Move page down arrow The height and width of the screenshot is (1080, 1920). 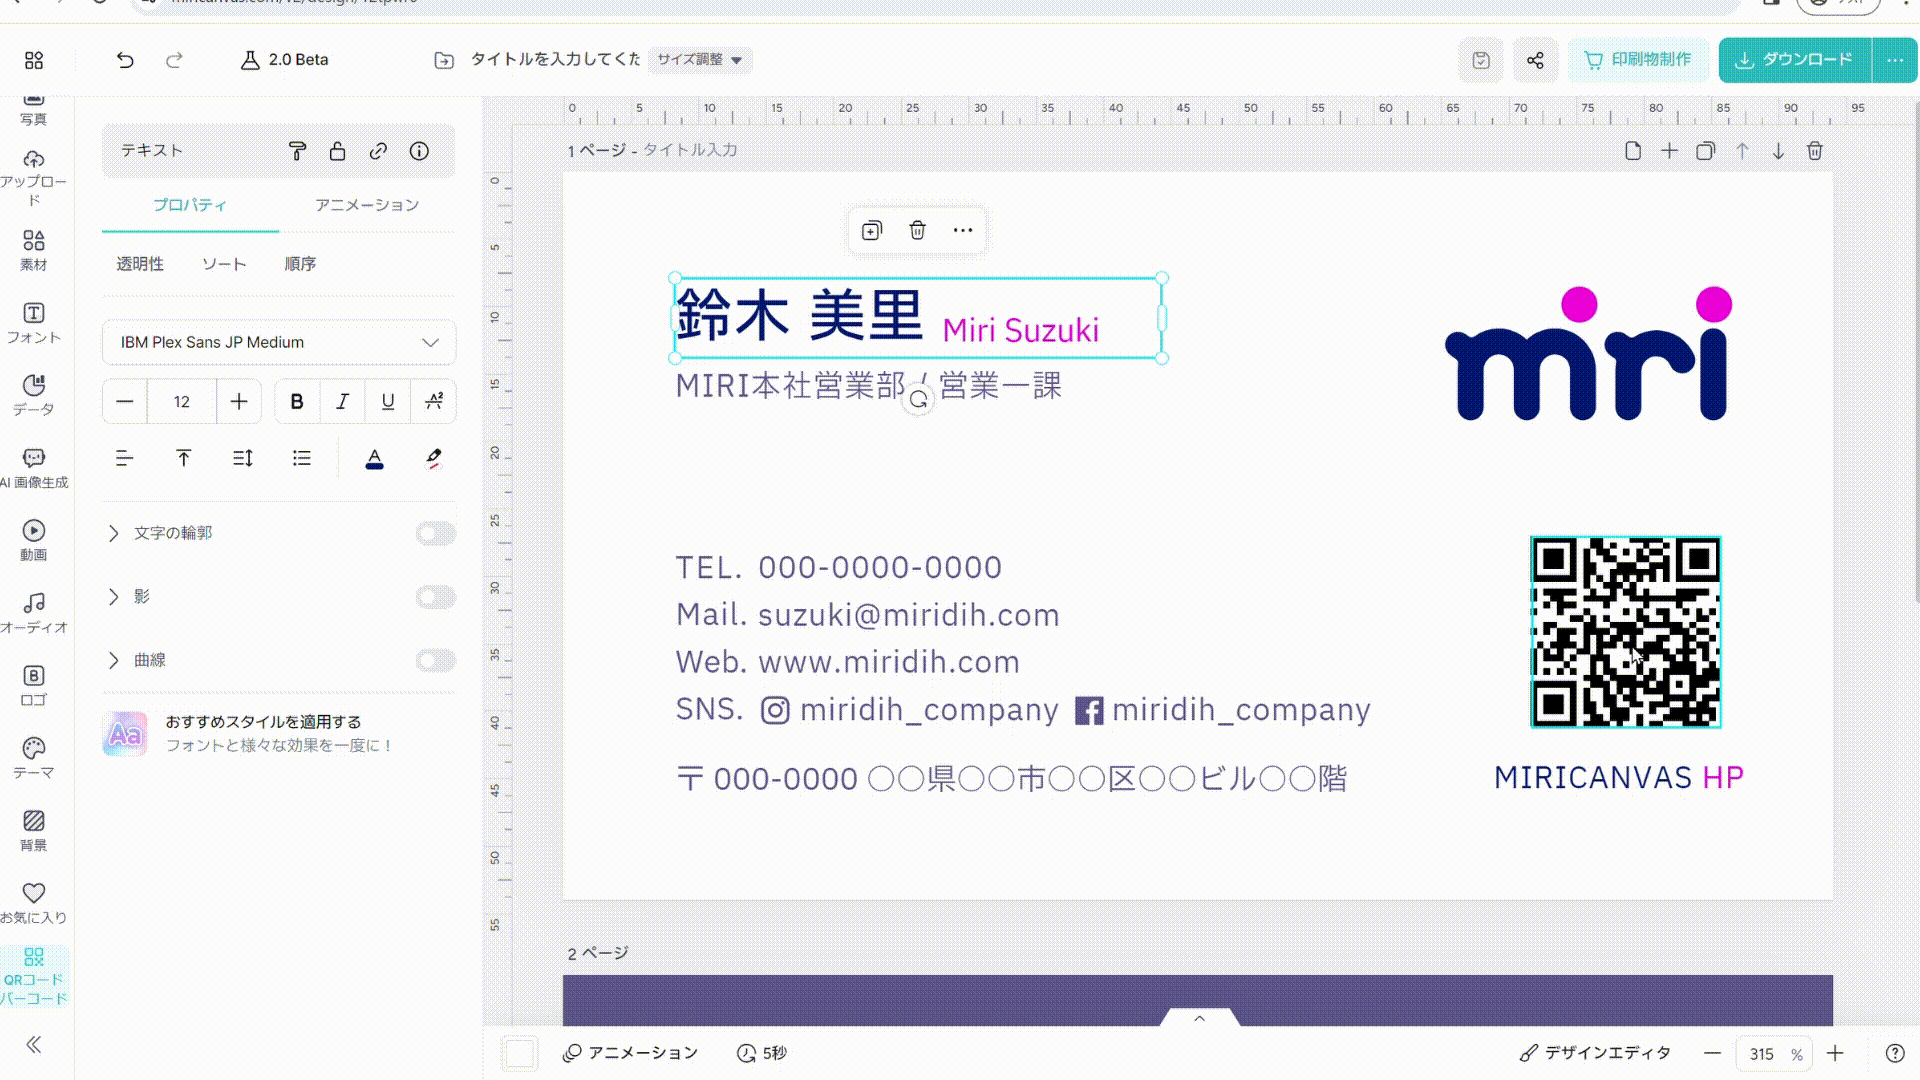[1778, 151]
